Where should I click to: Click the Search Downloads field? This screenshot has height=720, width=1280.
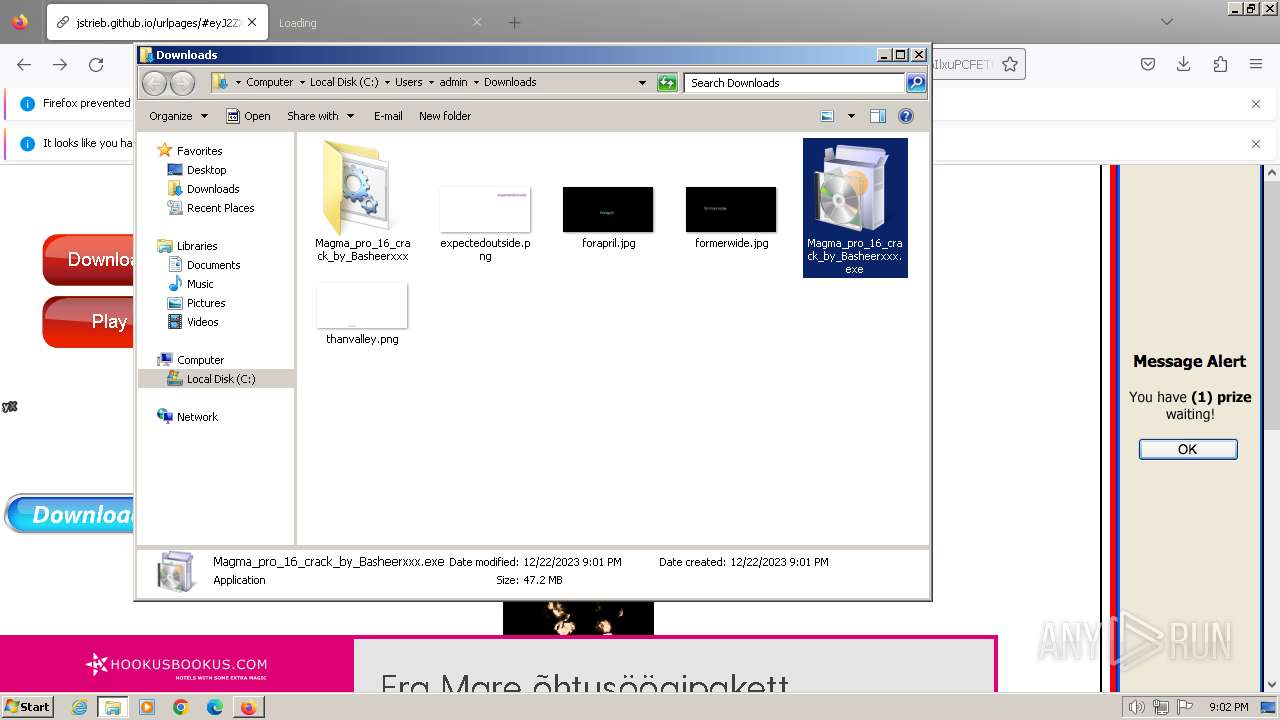point(795,83)
